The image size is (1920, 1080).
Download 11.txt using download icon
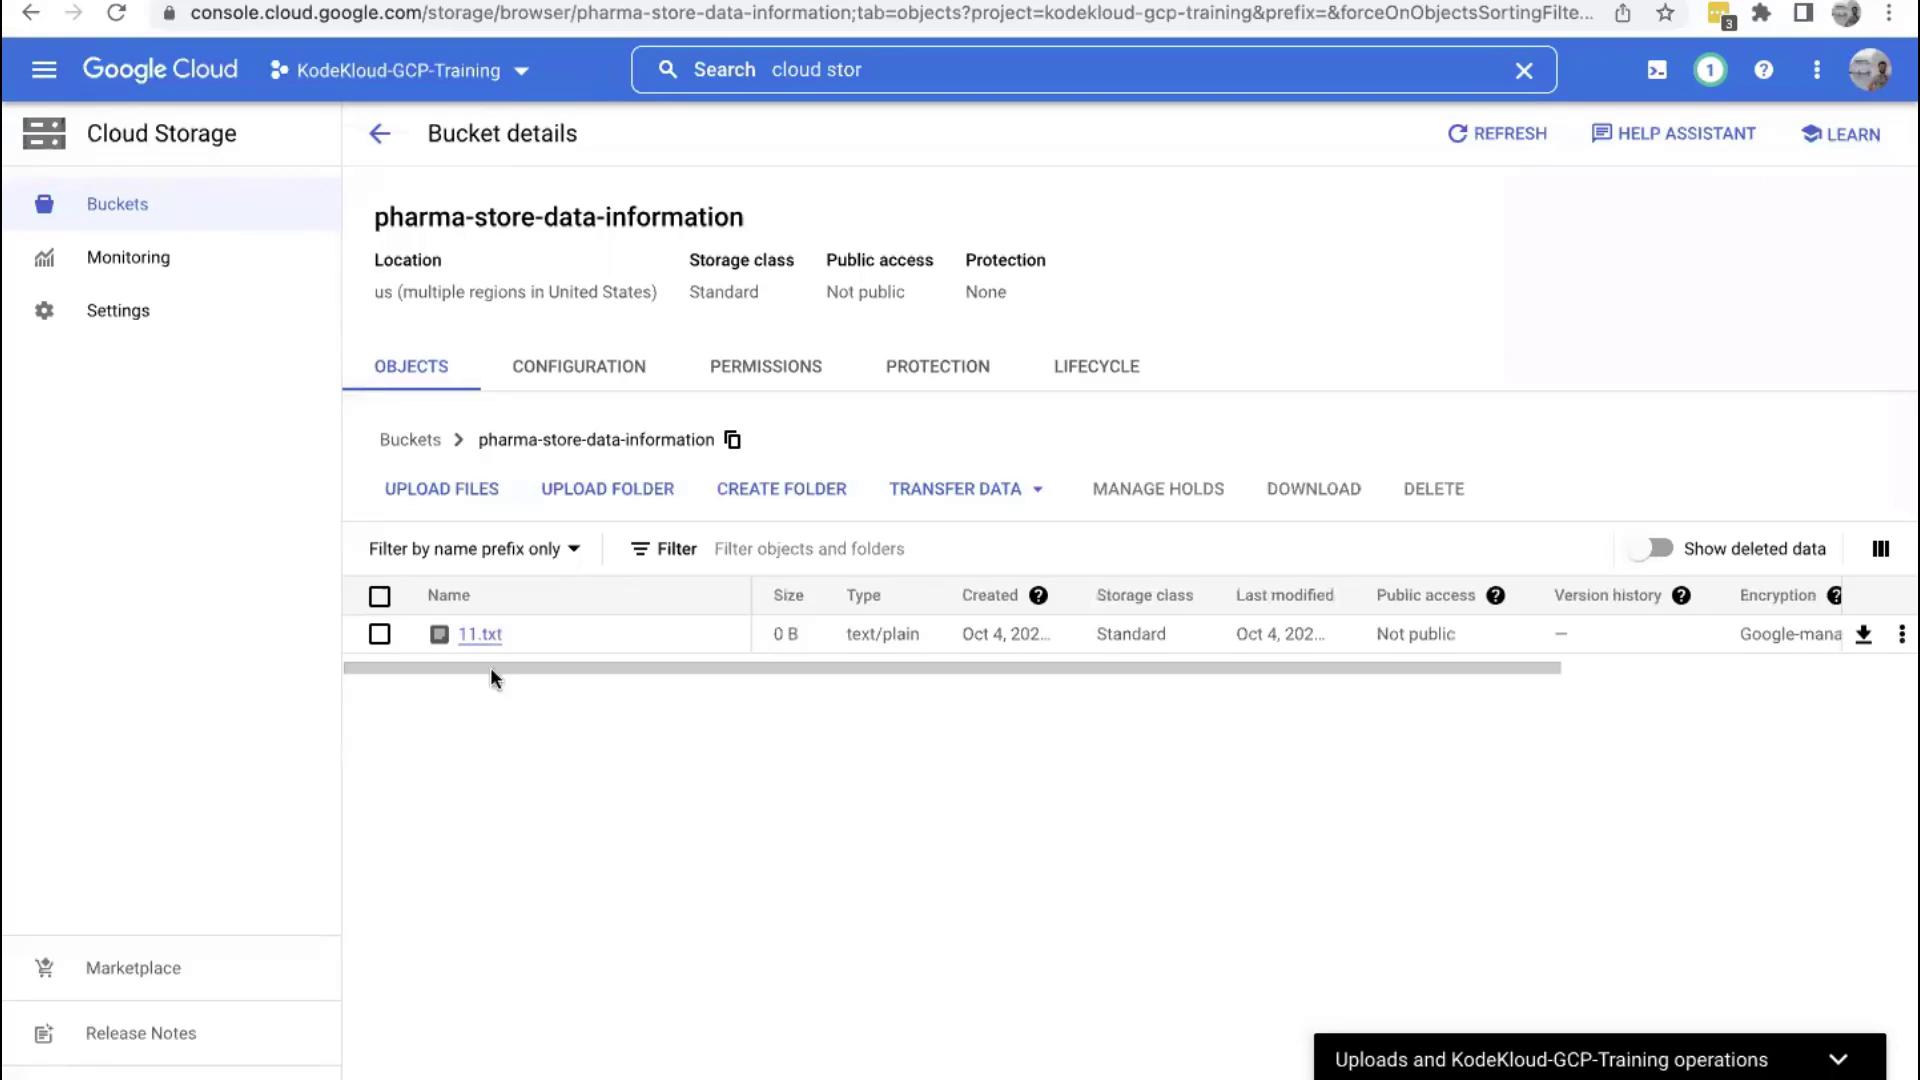click(x=1863, y=634)
